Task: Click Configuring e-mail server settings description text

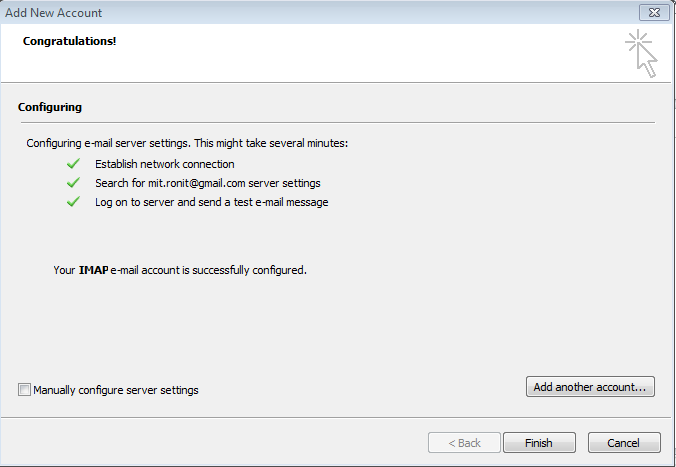Action: pyautogui.click(x=187, y=143)
